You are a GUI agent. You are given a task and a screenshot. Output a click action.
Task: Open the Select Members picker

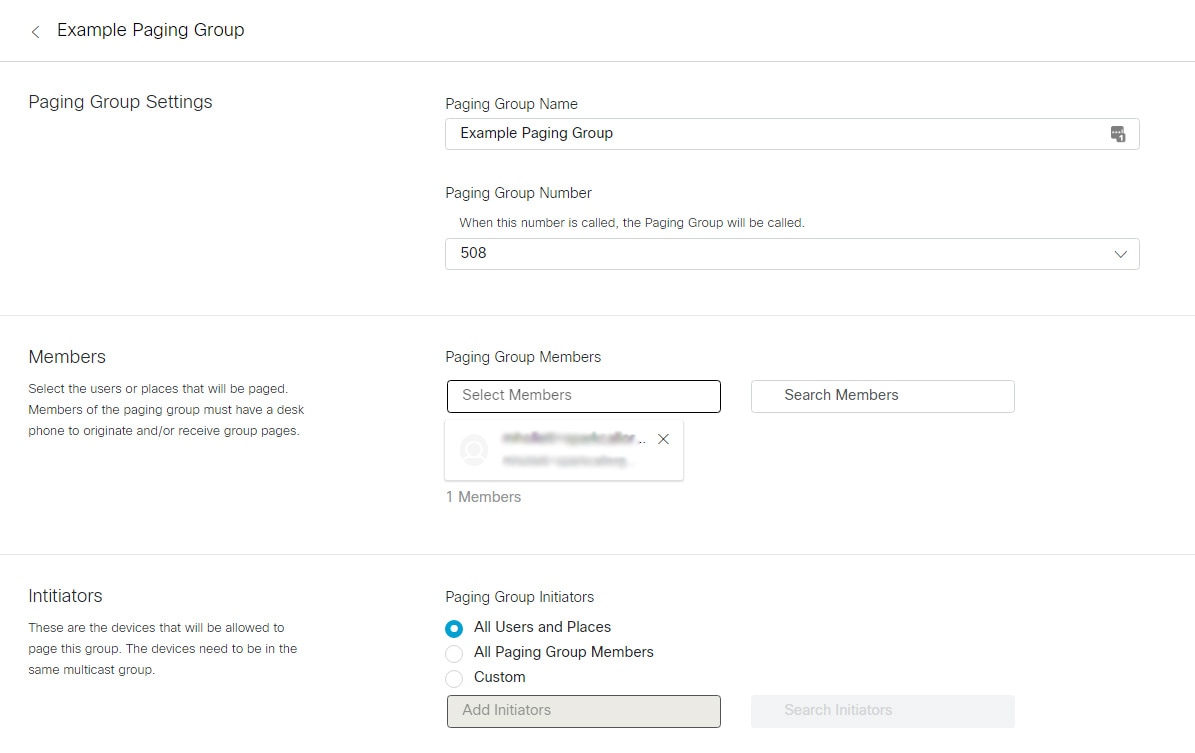(583, 396)
